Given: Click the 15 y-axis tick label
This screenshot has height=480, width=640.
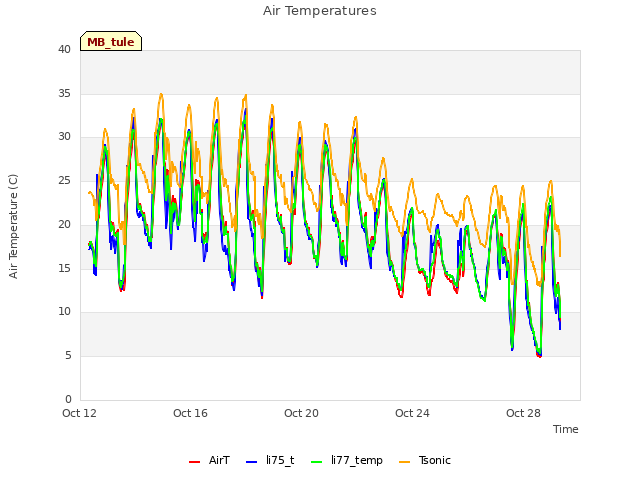Looking at the screenshot, I should click(x=64, y=268).
